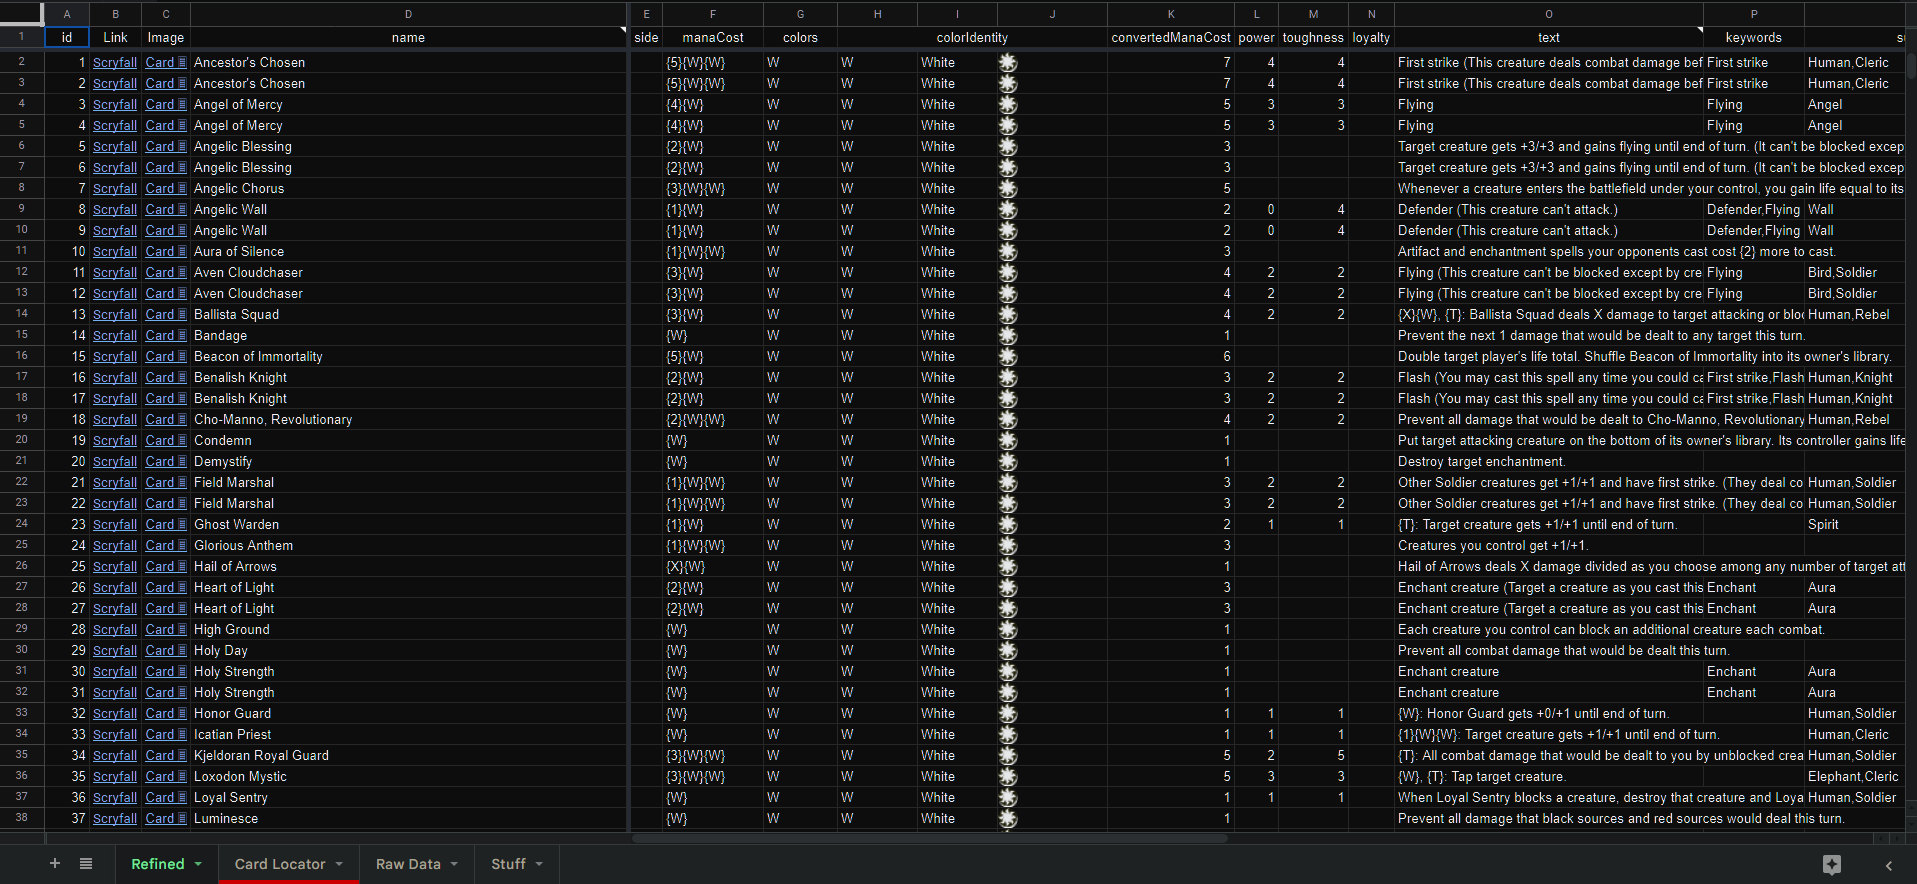Click the white mana symbol in Loyal Sentry row
This screenshot has width=1917, height=884.
[x=1008, y=797]
